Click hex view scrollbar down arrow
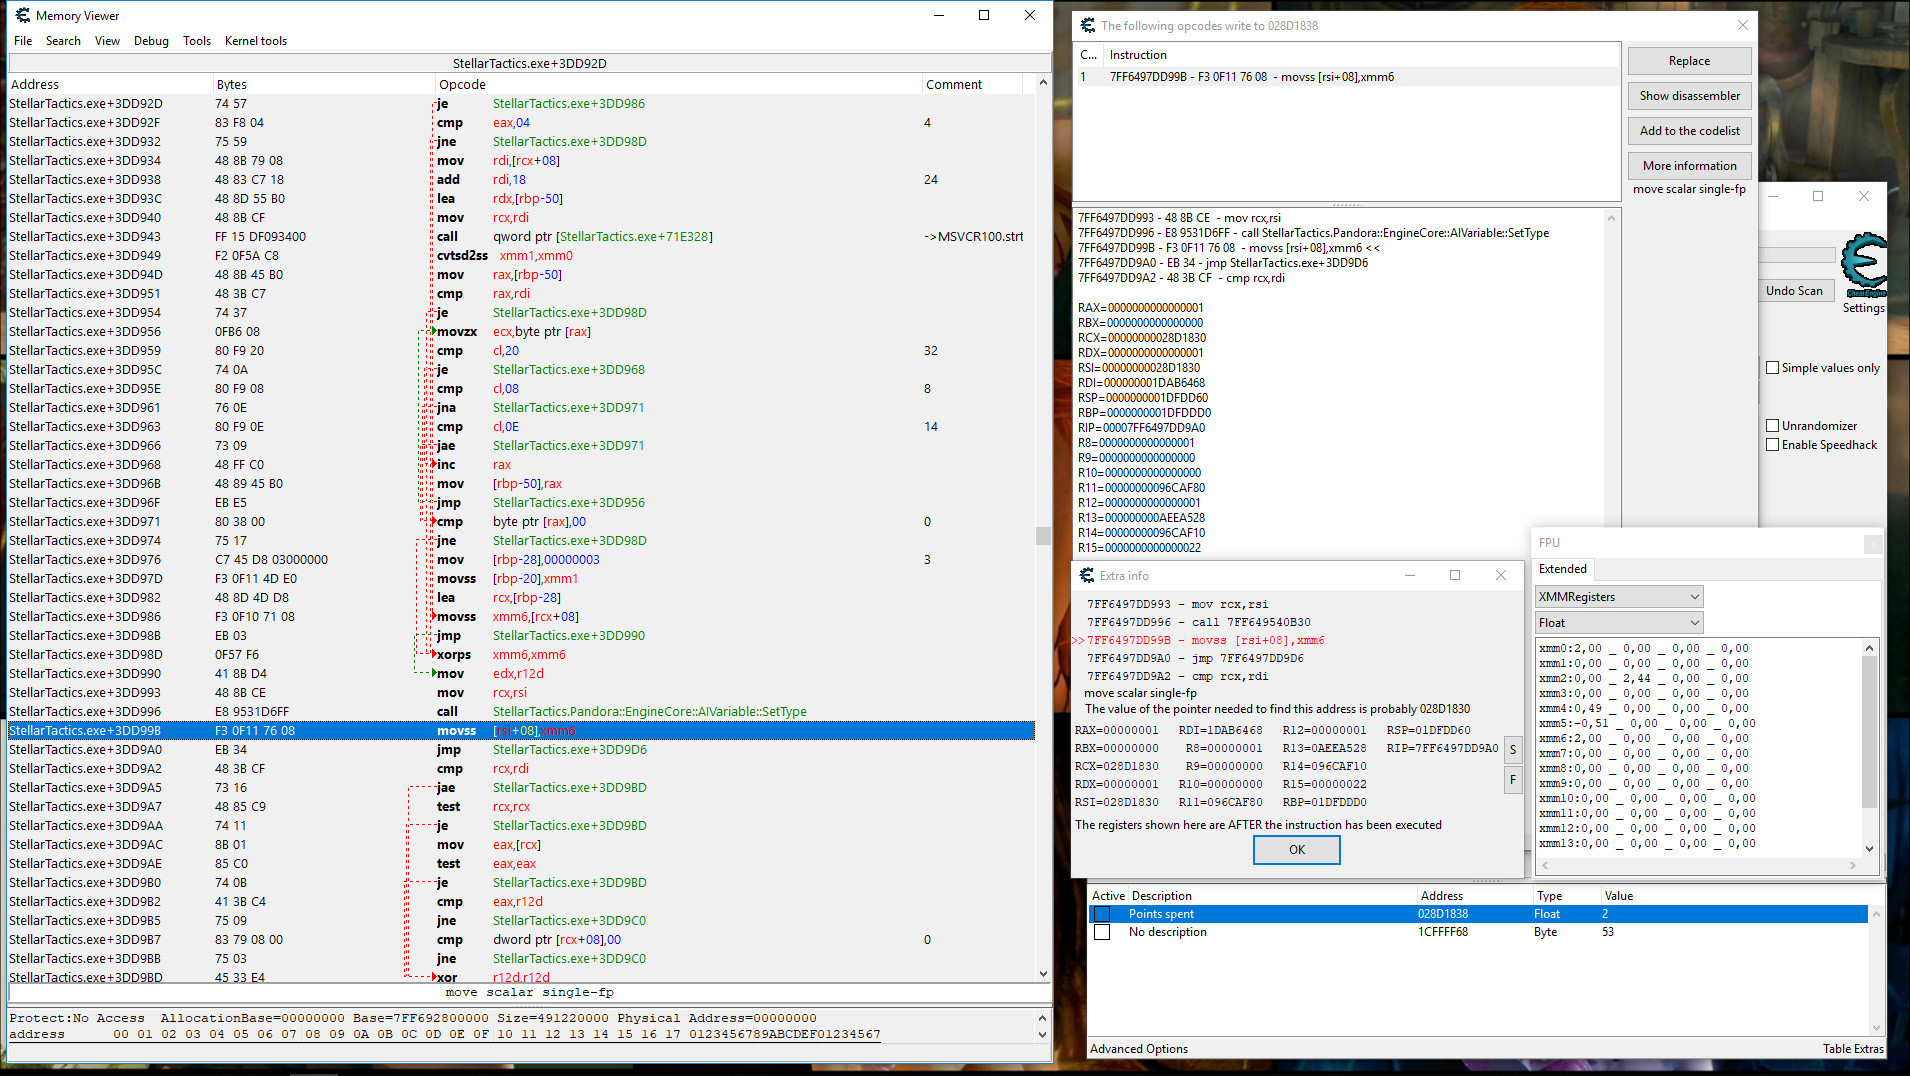 point(1043,1035)
